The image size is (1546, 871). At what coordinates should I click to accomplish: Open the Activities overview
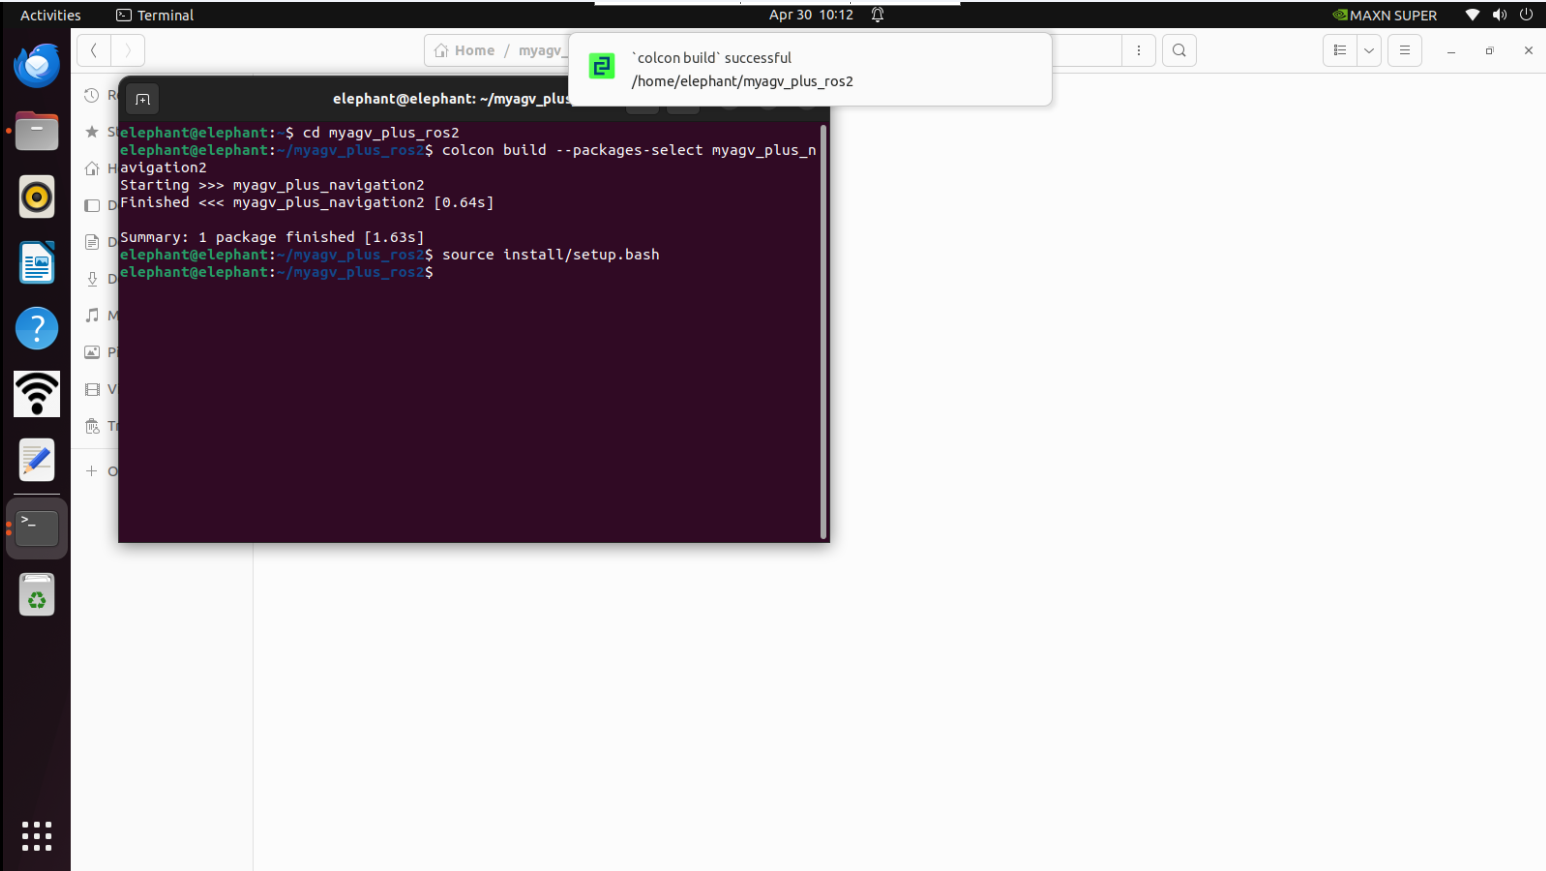coord(50,15)
